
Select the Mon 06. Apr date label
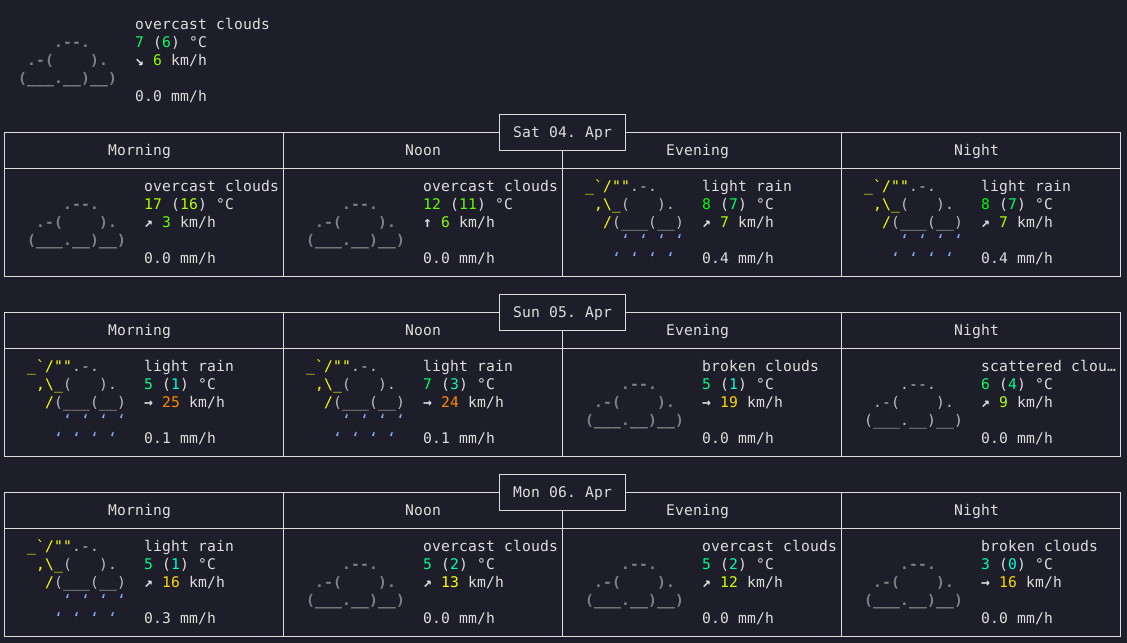[x=562, y=492]
